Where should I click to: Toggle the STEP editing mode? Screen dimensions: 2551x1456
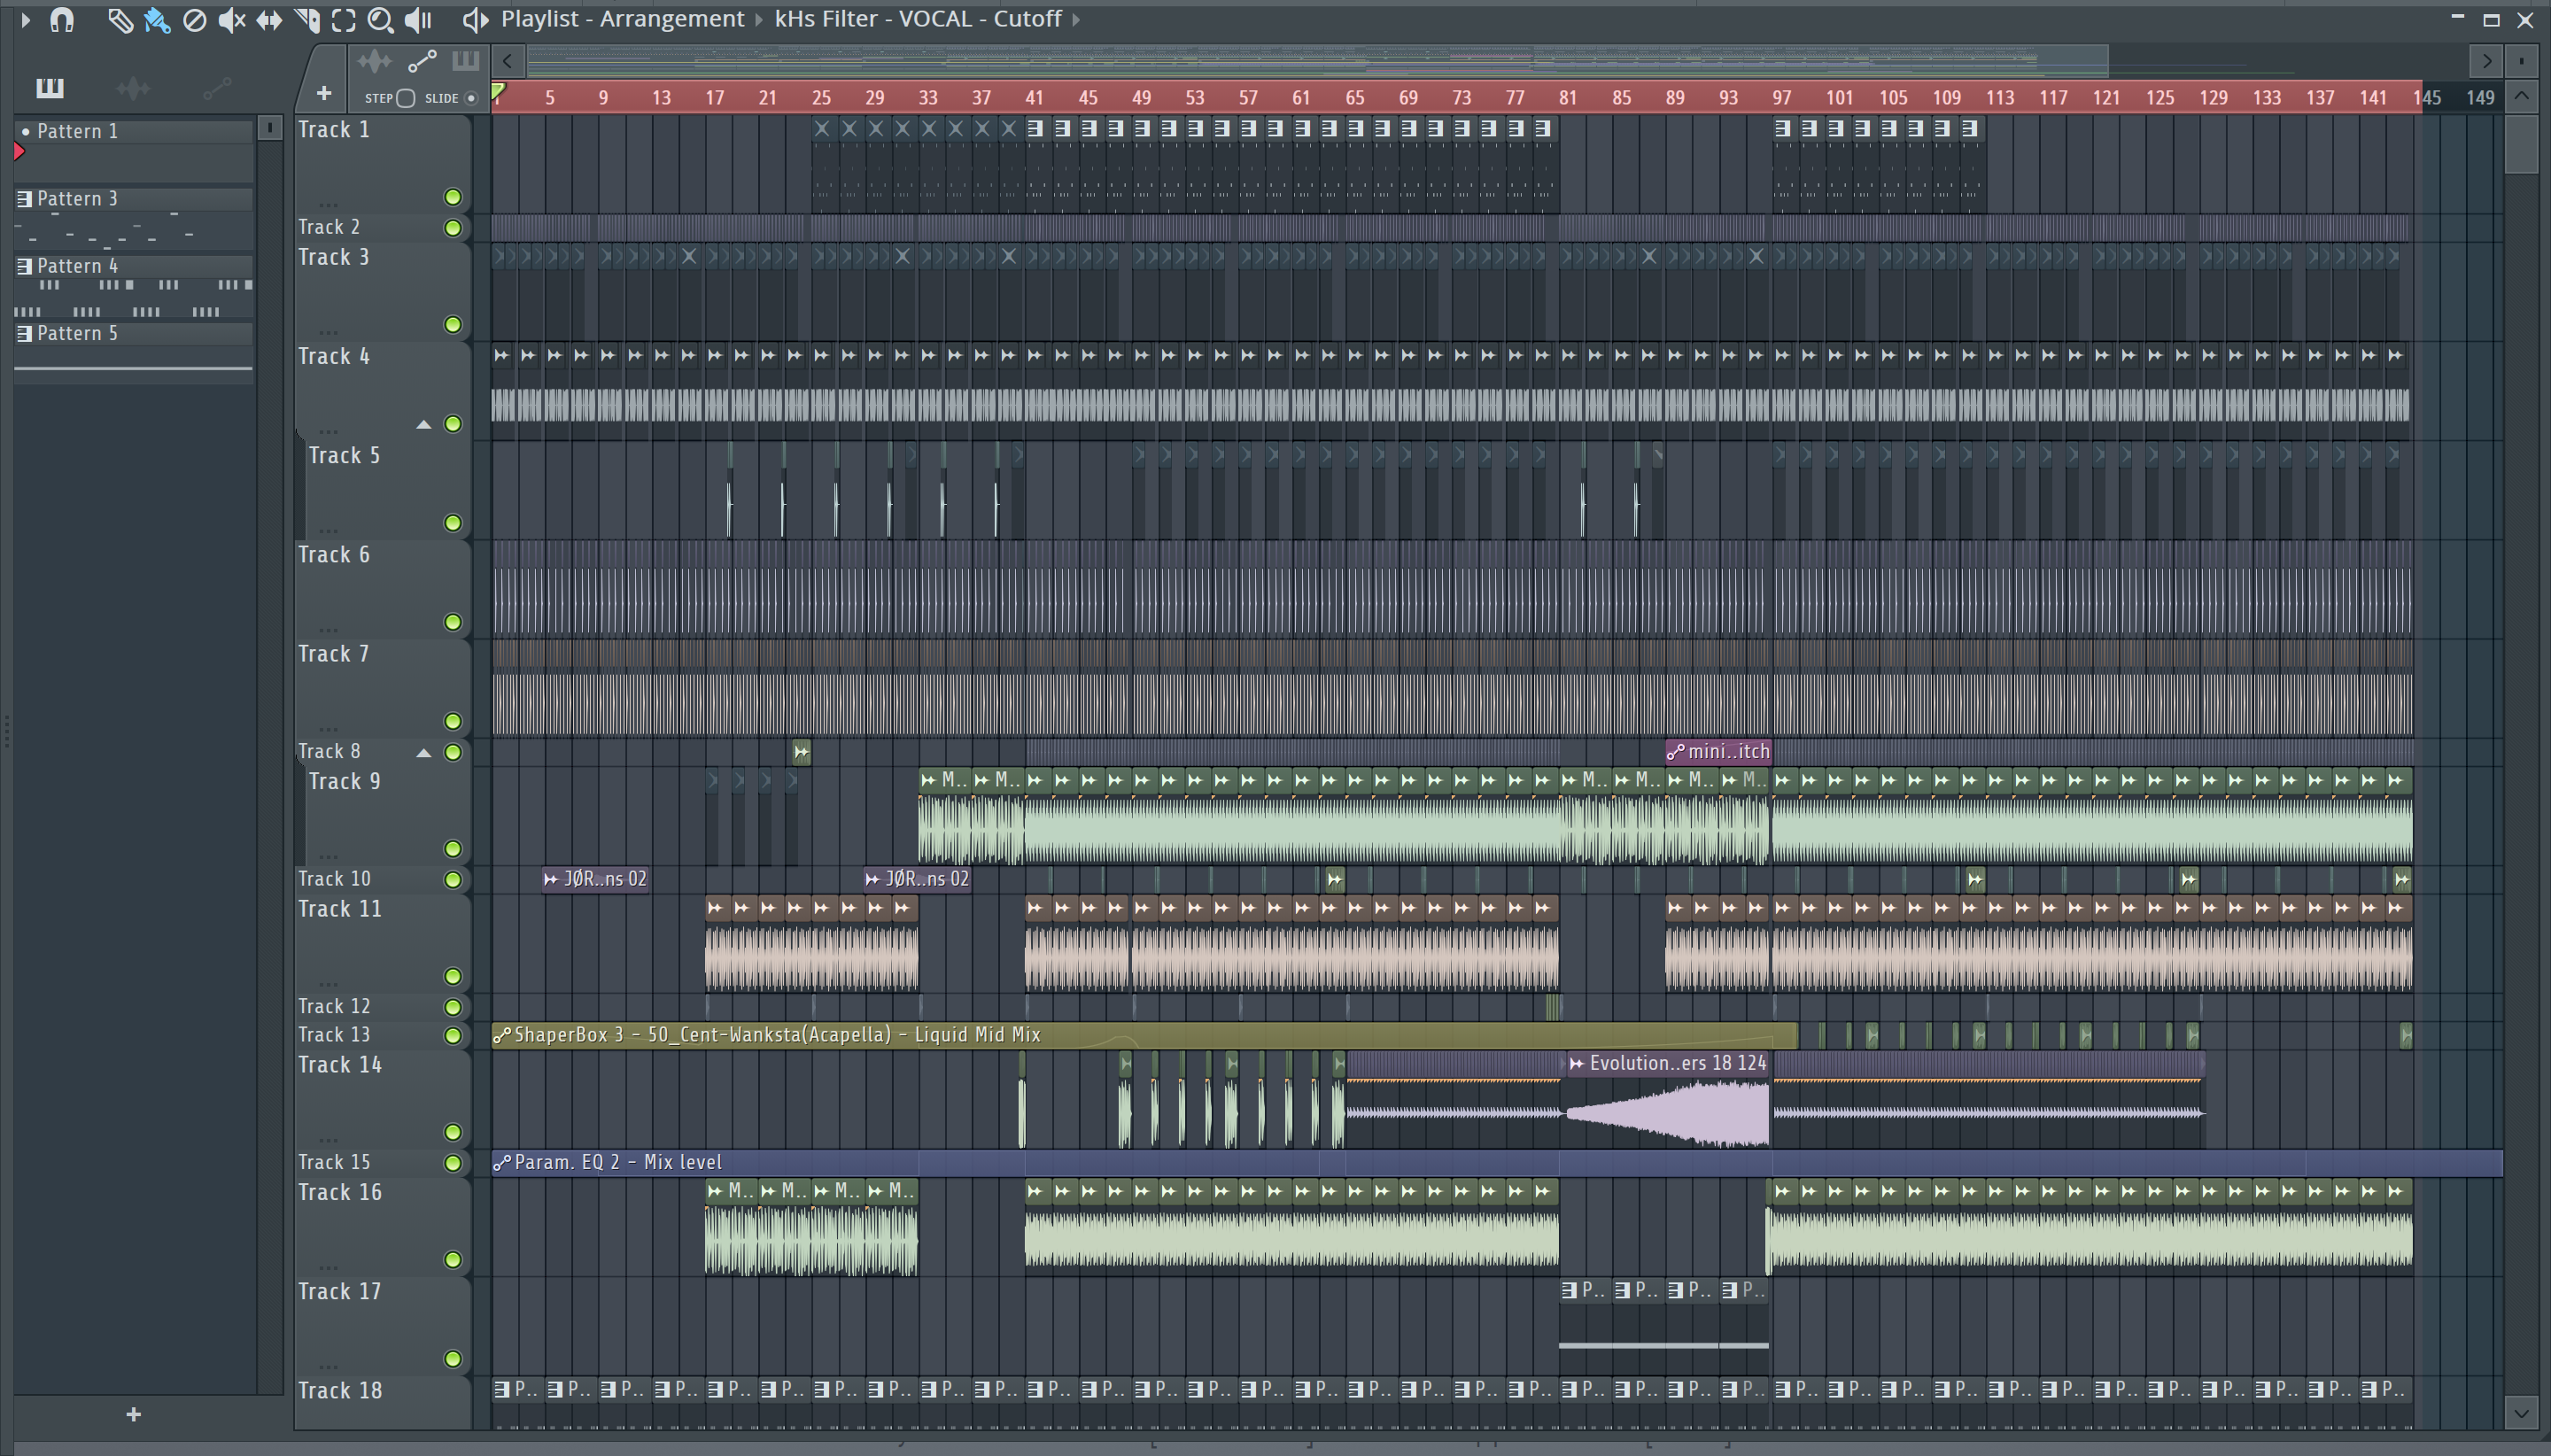point(405,98)
